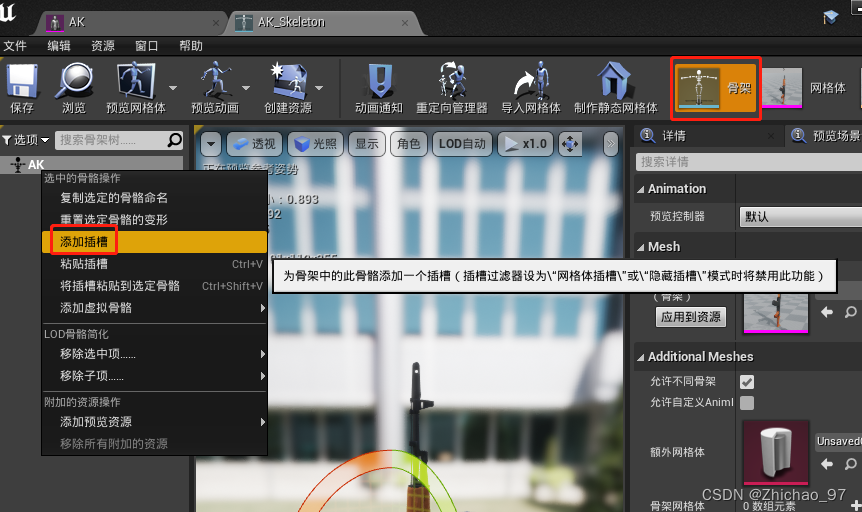Viewport: 862px width, 512px height.
Task: Choose 粘贴插槽 menu entry
Action: pyautogui.click(x=154, y=264)
